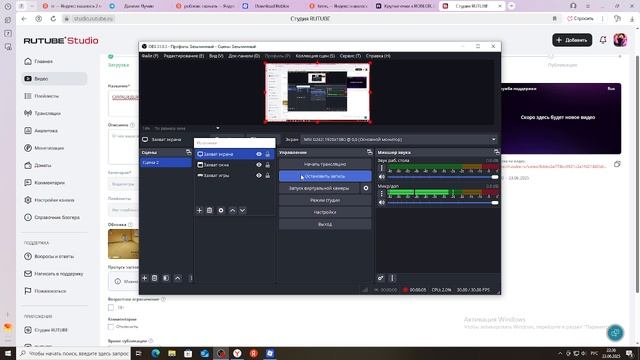
Task: Open the Вид menu in OBS
Action: coord(216,56)
